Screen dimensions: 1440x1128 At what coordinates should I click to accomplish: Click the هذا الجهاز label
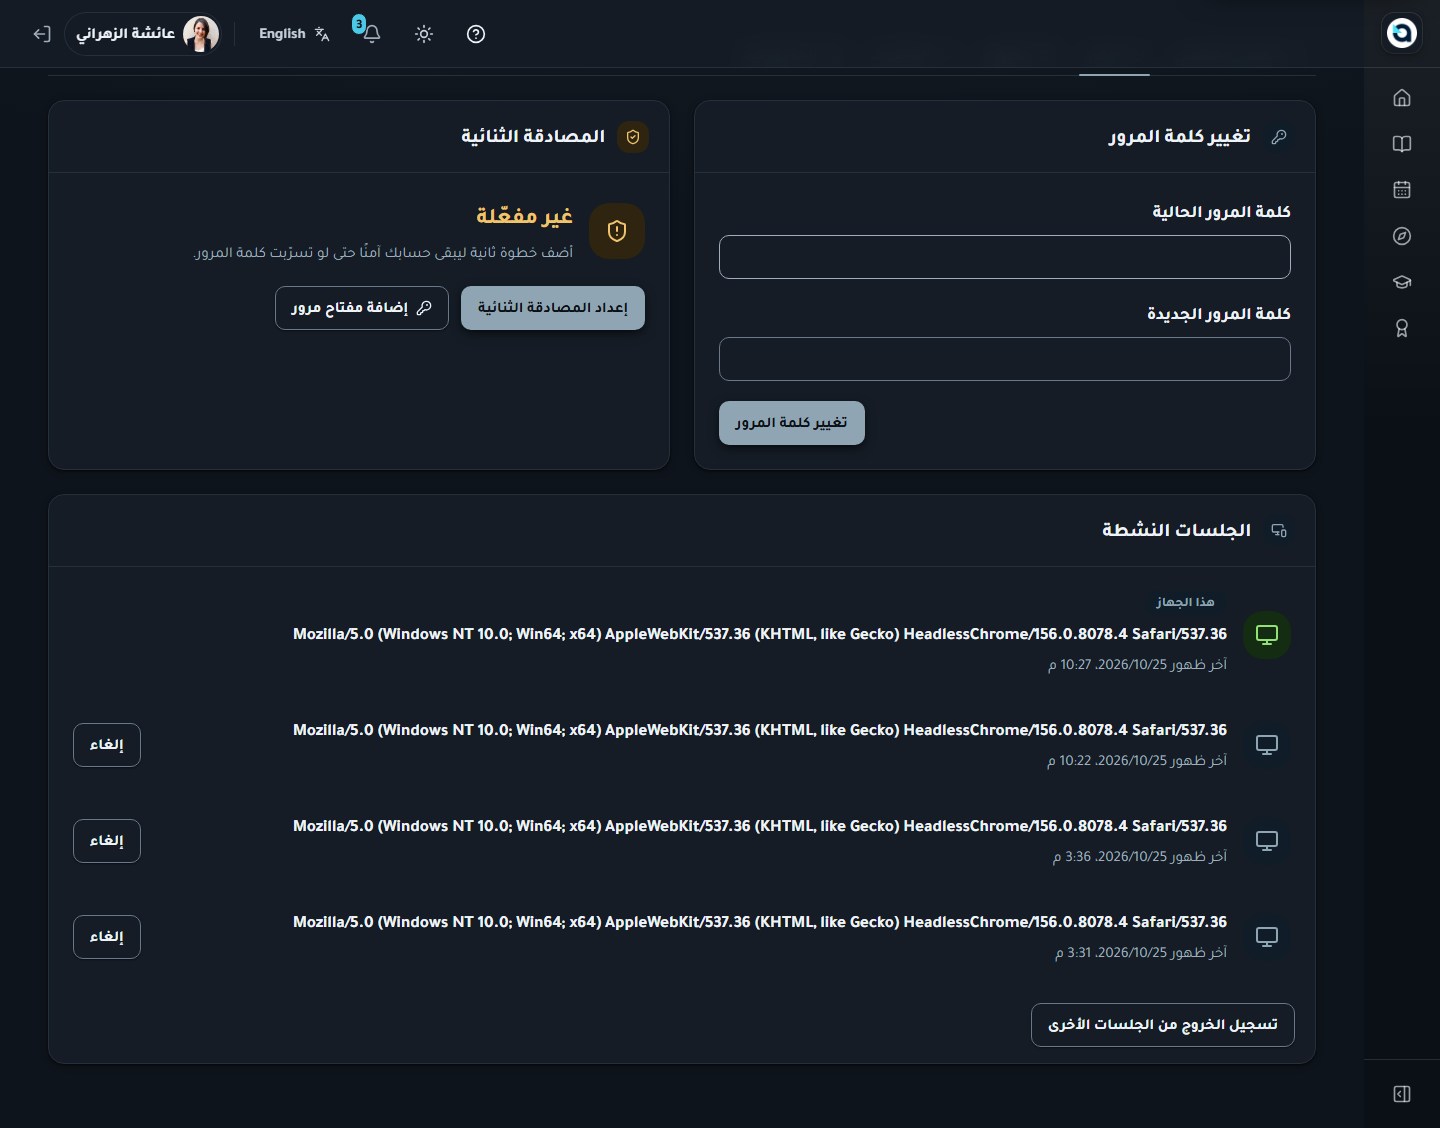click(x=1185, y=602)
